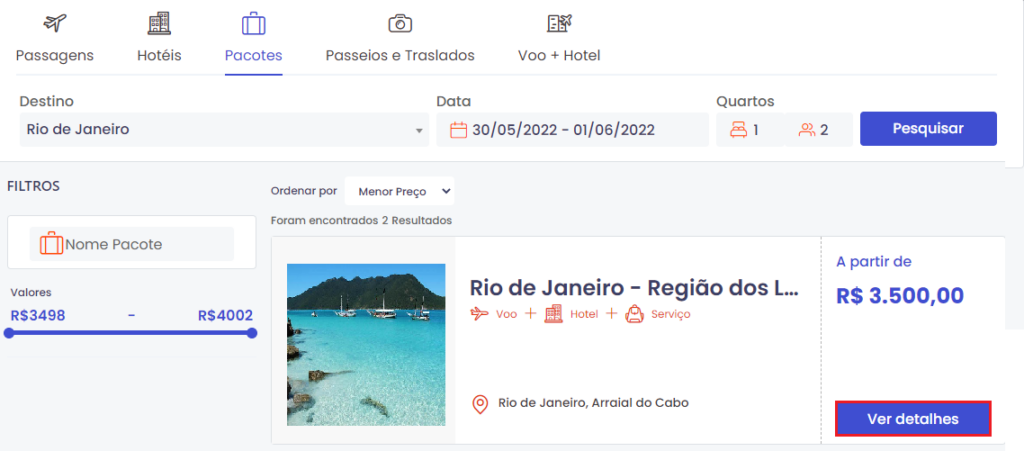The height and width of the screenshot is (451, 1024).
Task: Click the people icon in Quartos
Action: (807, 130)
